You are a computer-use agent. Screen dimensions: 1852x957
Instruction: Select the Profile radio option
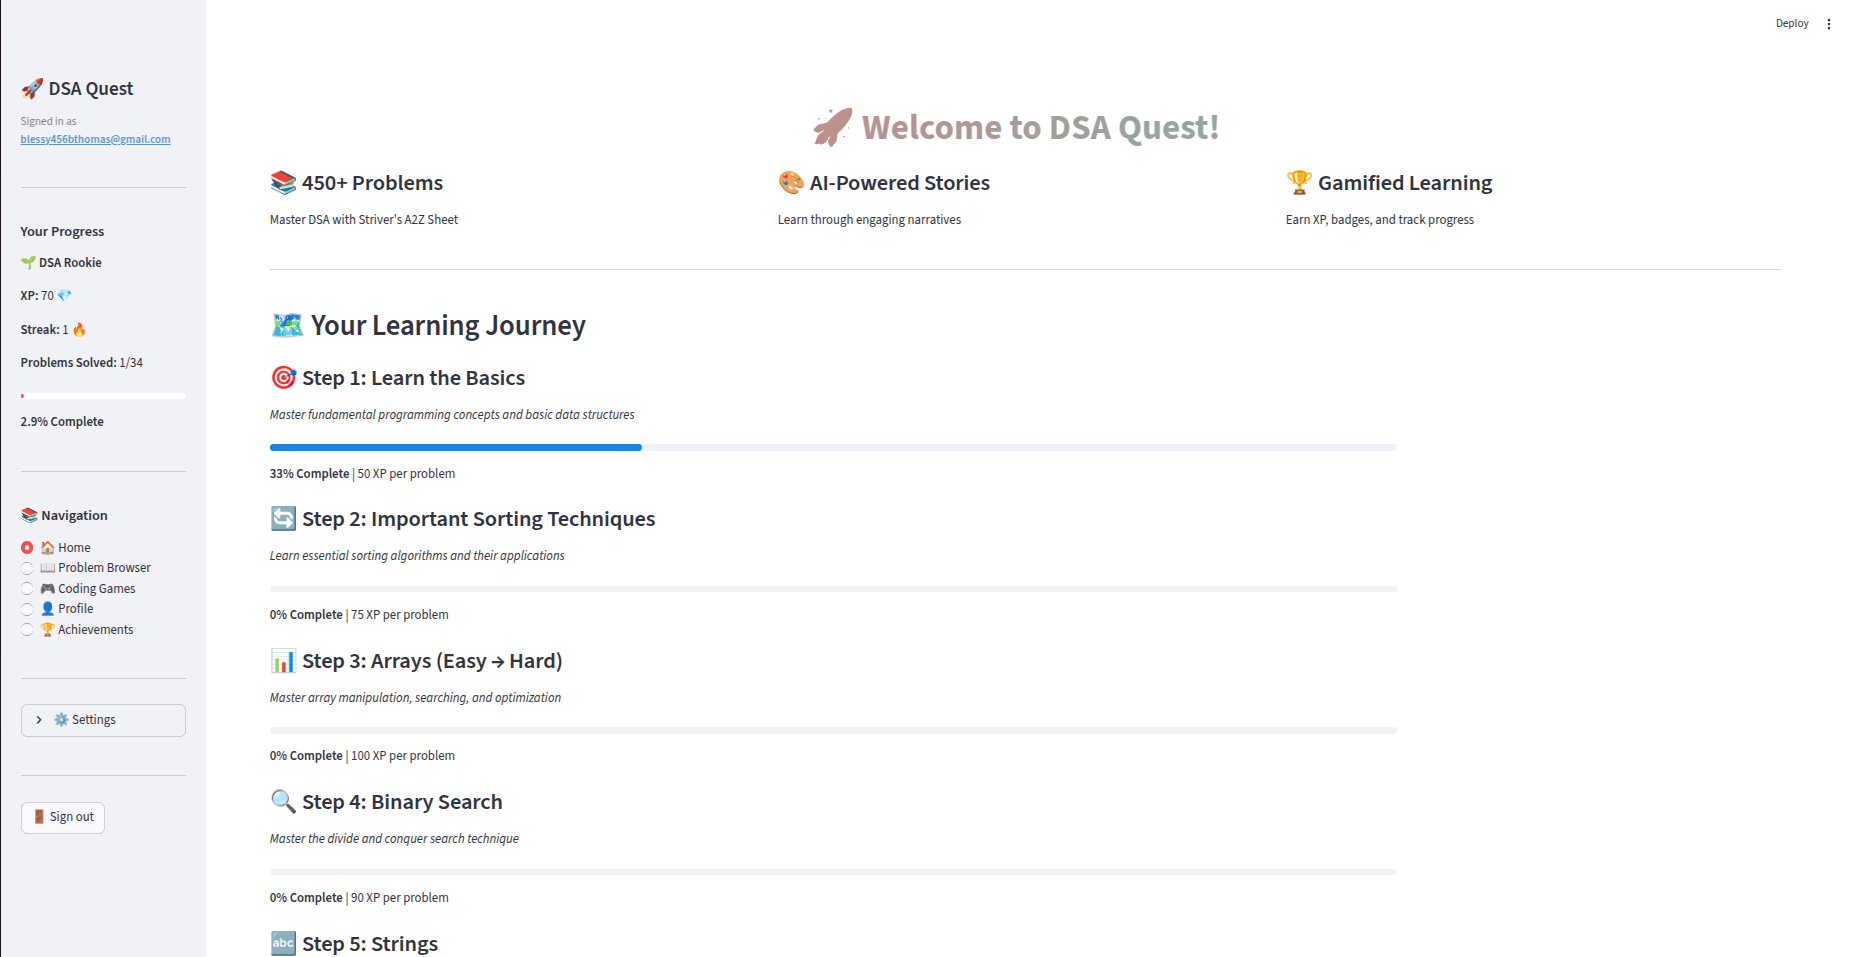[27, 609]
